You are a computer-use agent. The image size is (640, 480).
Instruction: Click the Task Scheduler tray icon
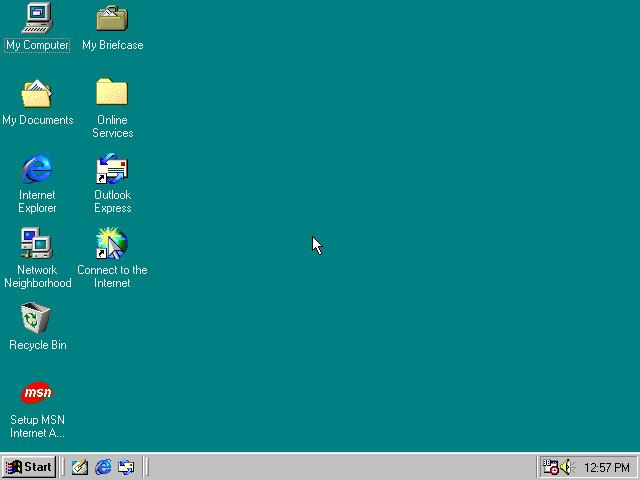[x=550, y=467]
